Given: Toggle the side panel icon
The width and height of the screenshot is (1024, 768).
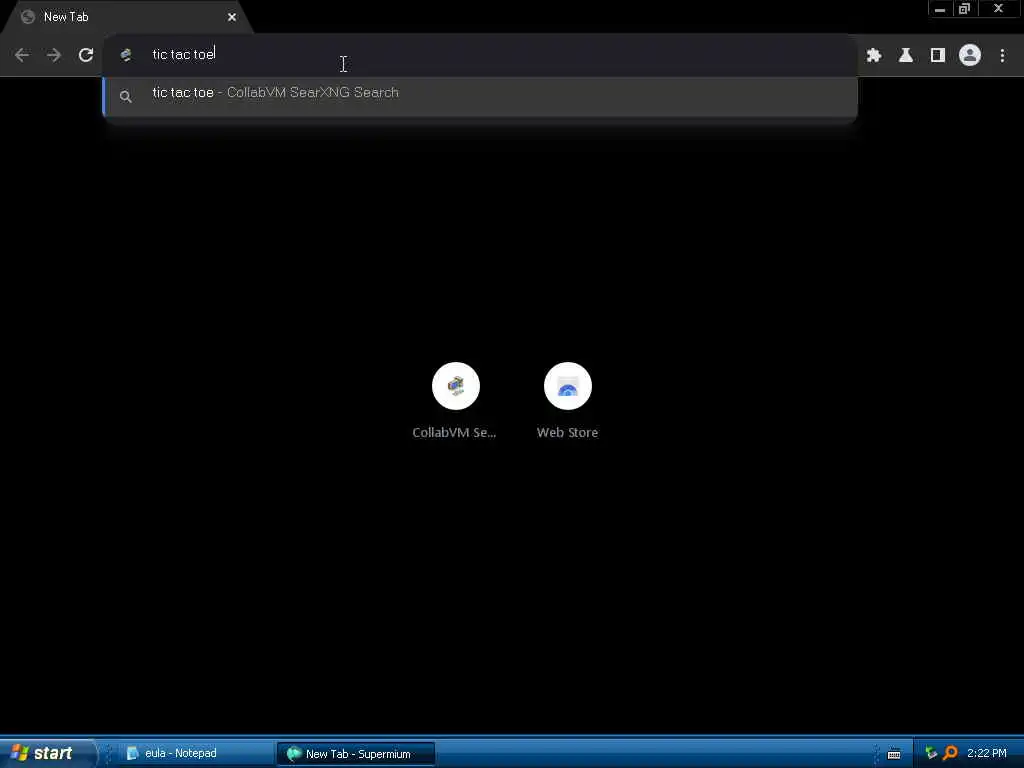Looking at the screenshot, I should click(x=938, y=56).
